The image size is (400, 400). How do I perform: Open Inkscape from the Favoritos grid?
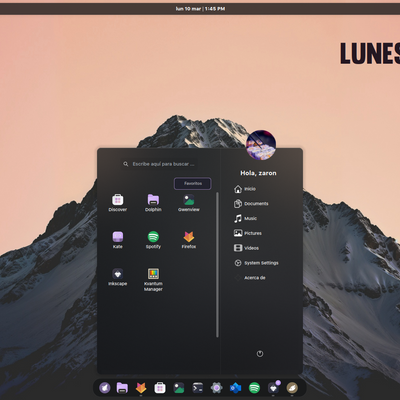(x=117, y=277)
